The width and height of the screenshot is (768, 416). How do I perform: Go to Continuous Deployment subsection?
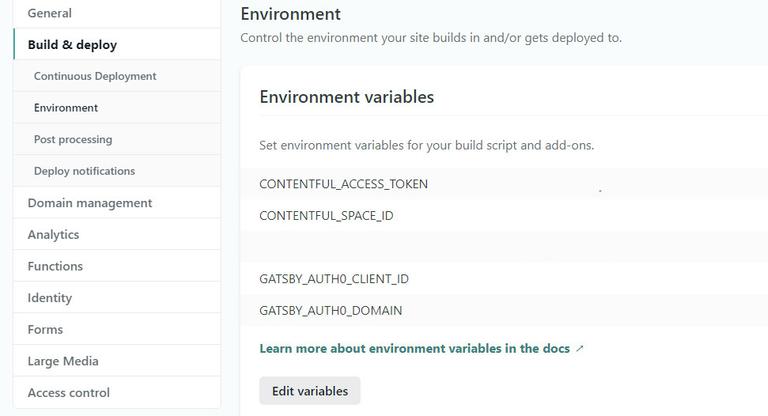tap(95, 76)
